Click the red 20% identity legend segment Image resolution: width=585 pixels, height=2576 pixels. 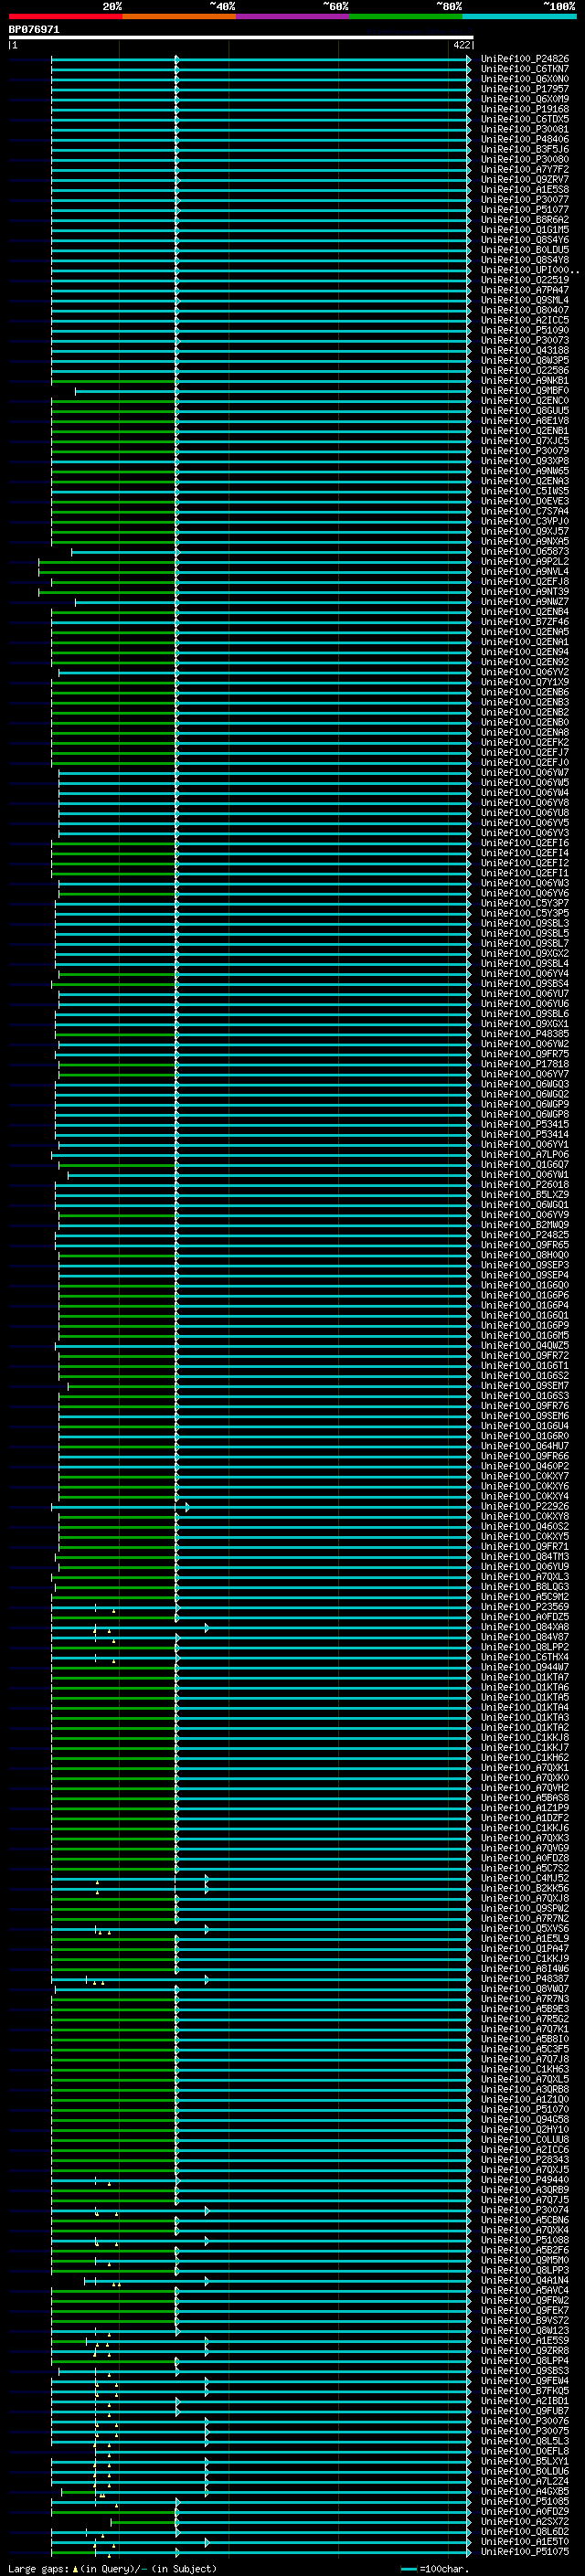point(65,16)
